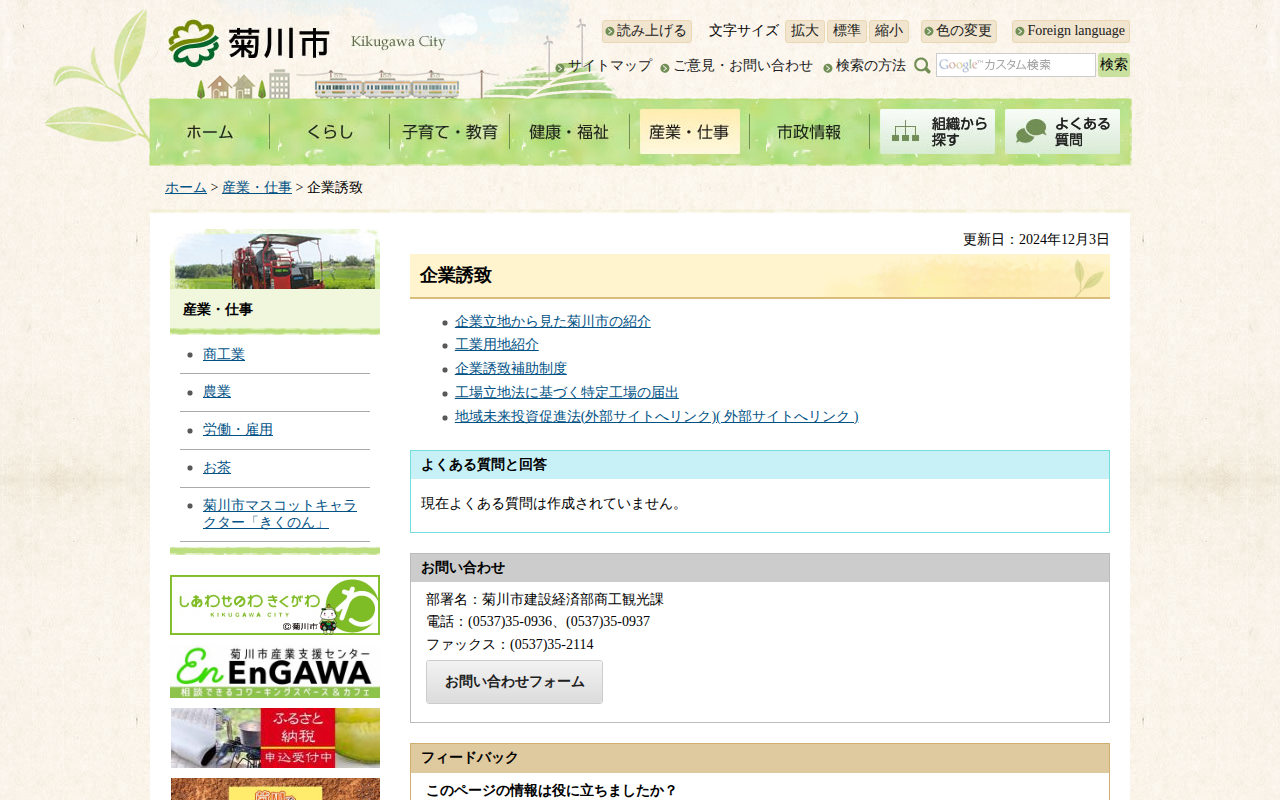Click the 電話 phone number line
The width and height of the screenshot is (1280, 800).
[538, 622]
